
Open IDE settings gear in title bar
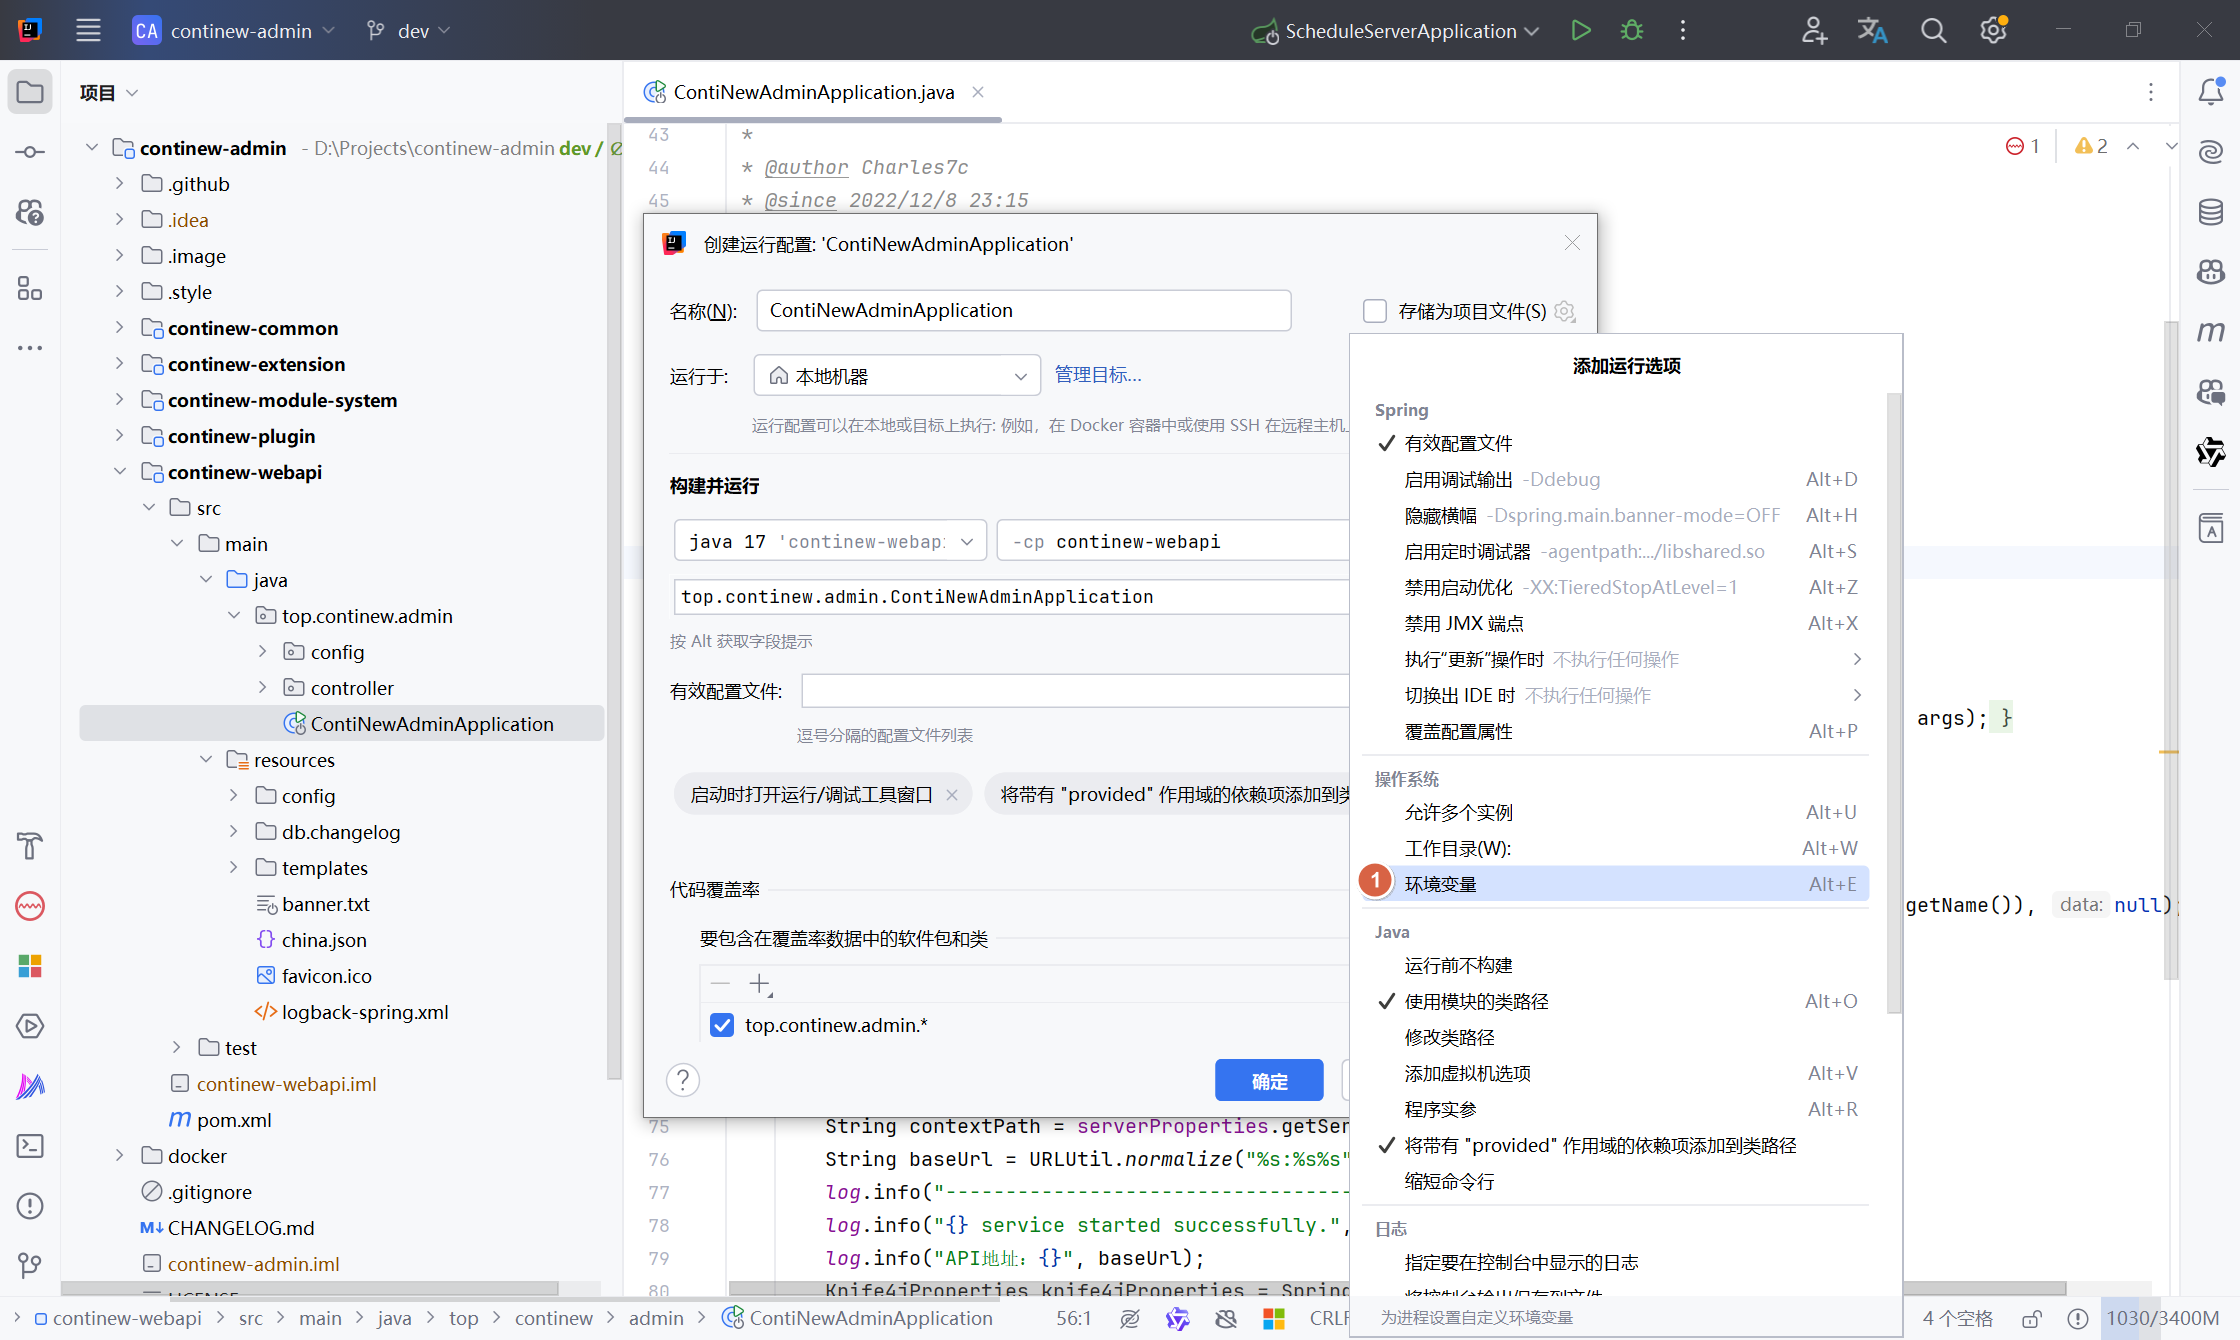[x=1993, y=30]
